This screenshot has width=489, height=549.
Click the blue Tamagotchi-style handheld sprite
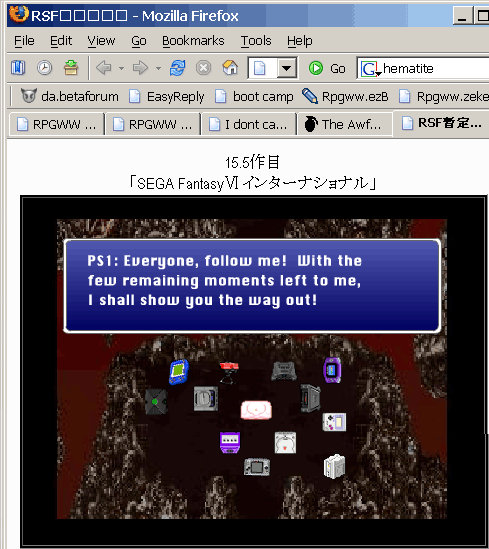[179, 372]
